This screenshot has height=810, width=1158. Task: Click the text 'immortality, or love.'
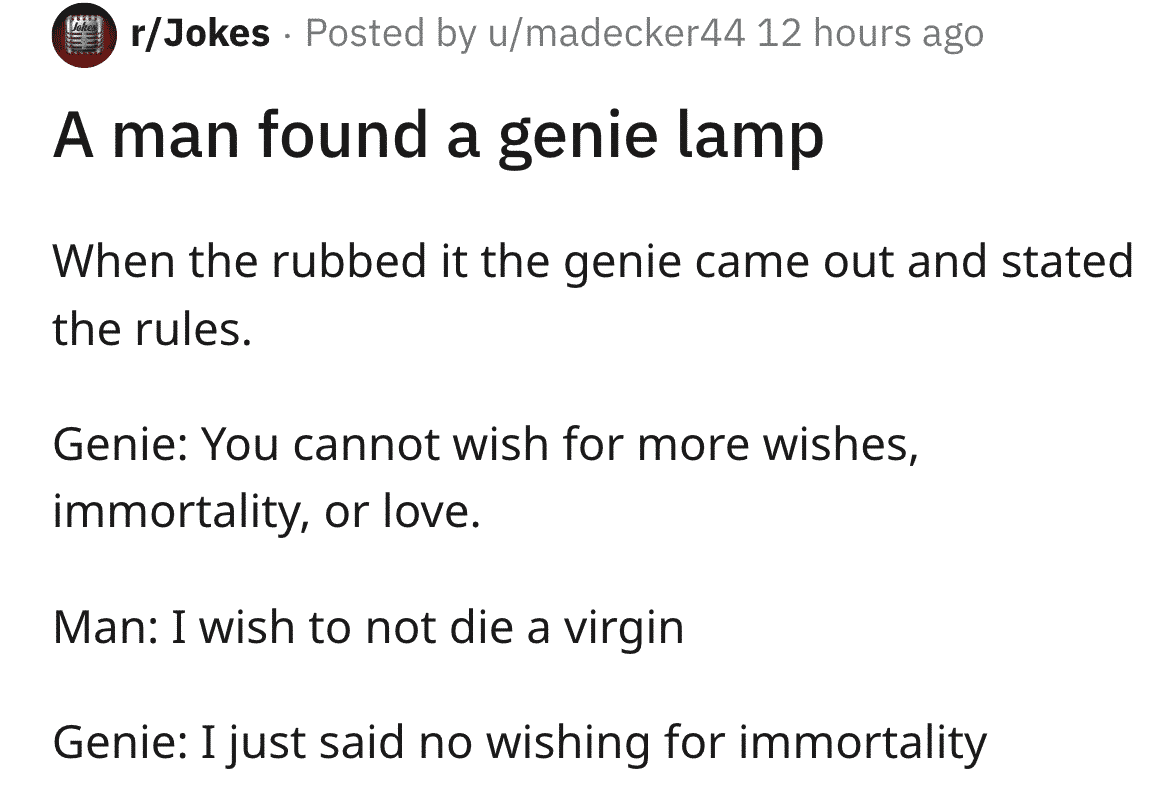pyautogui.click(x=267, y=511)
